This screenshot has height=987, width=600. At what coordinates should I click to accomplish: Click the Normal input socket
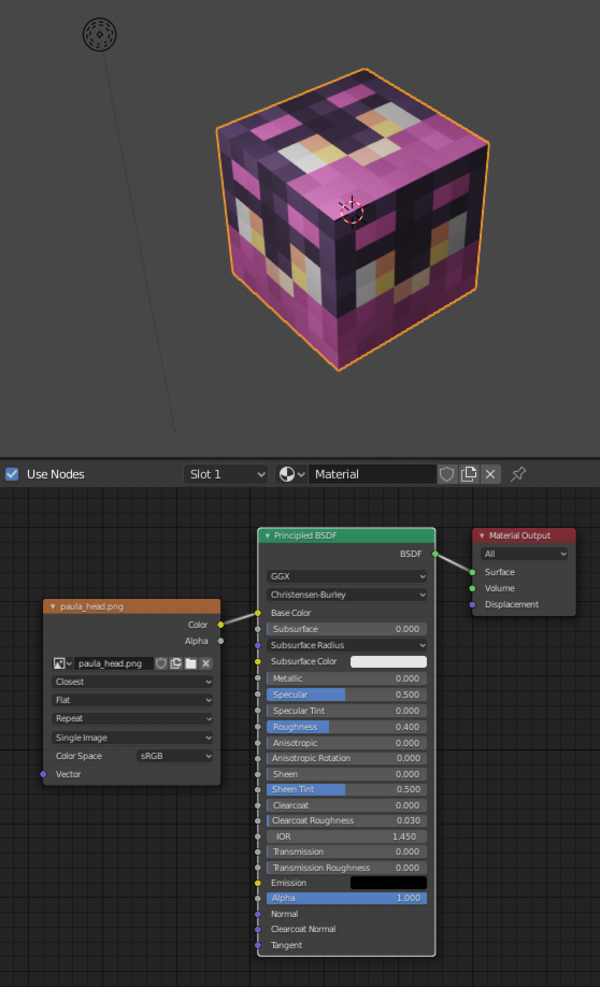pyautogui.click(x=258, y=914)
